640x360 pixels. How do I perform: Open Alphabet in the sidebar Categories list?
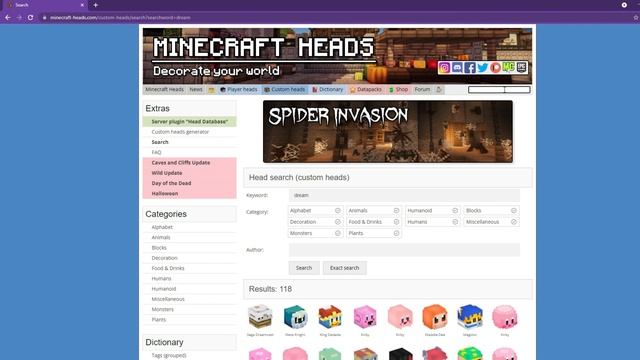[162, 227]
